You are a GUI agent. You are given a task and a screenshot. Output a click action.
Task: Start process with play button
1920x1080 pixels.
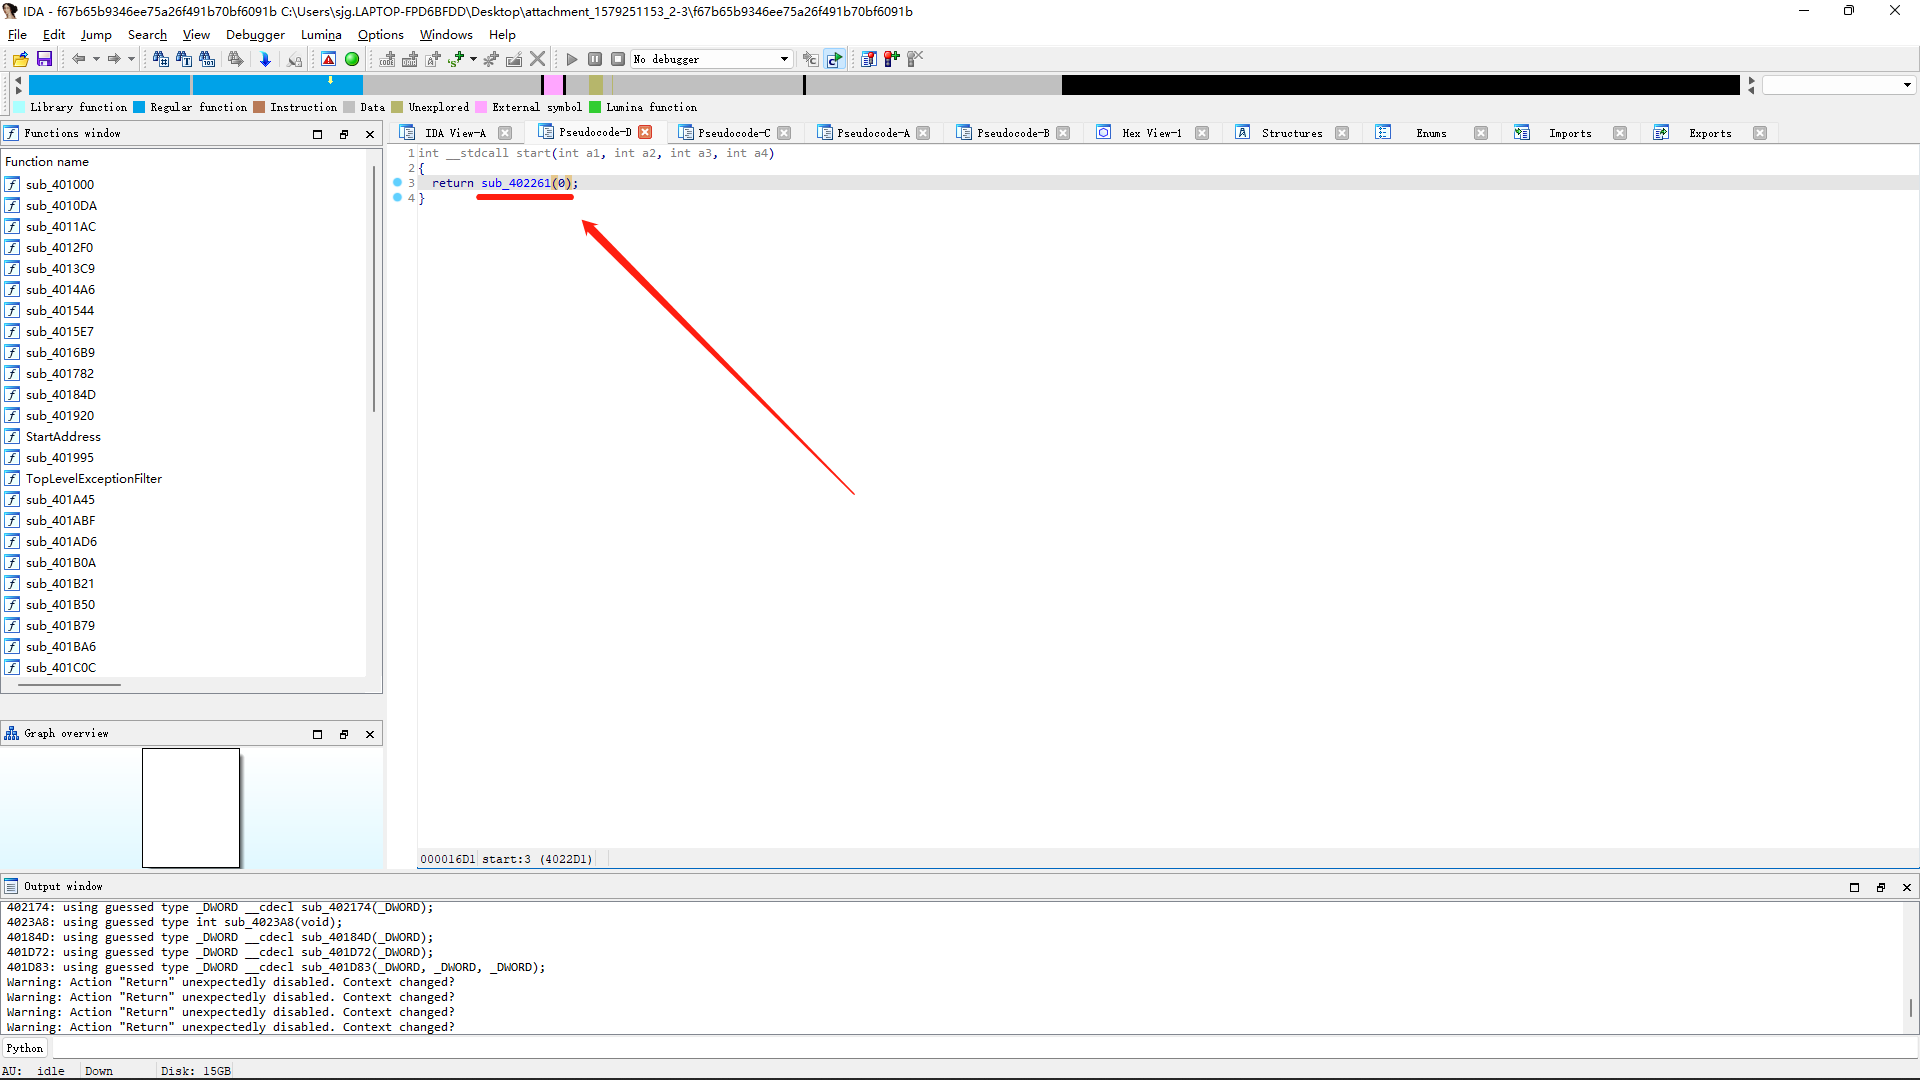pyautogui.click(x=572, y=59)
